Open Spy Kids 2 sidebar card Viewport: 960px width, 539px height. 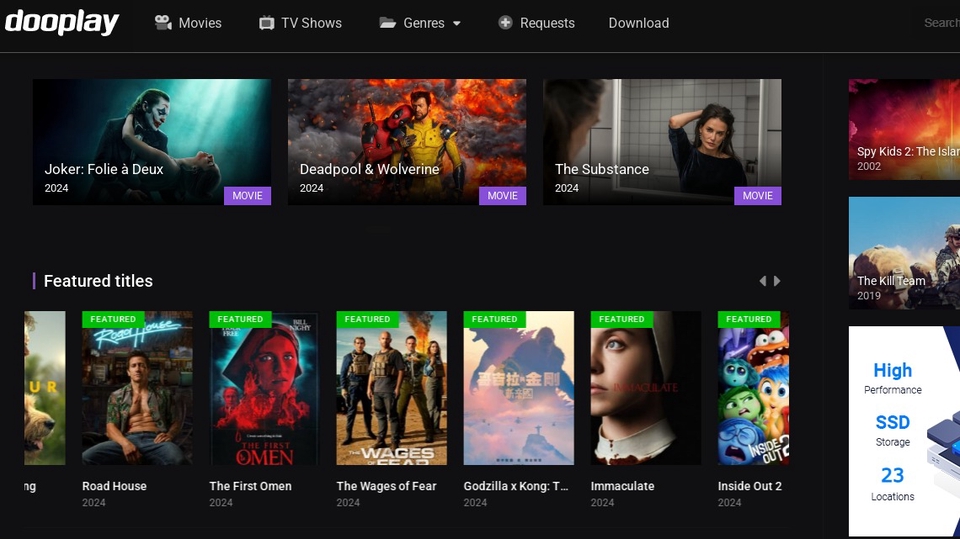904,129
